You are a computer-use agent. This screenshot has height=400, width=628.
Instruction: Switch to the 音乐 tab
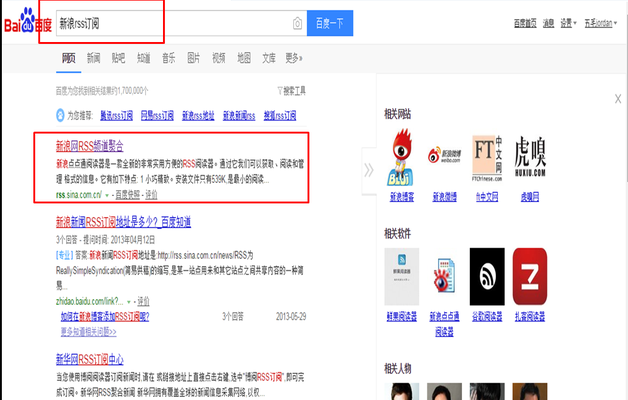point(169,58)
